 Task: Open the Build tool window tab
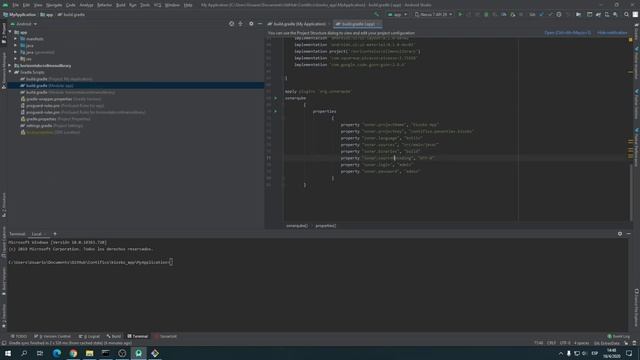click(114, 336)
